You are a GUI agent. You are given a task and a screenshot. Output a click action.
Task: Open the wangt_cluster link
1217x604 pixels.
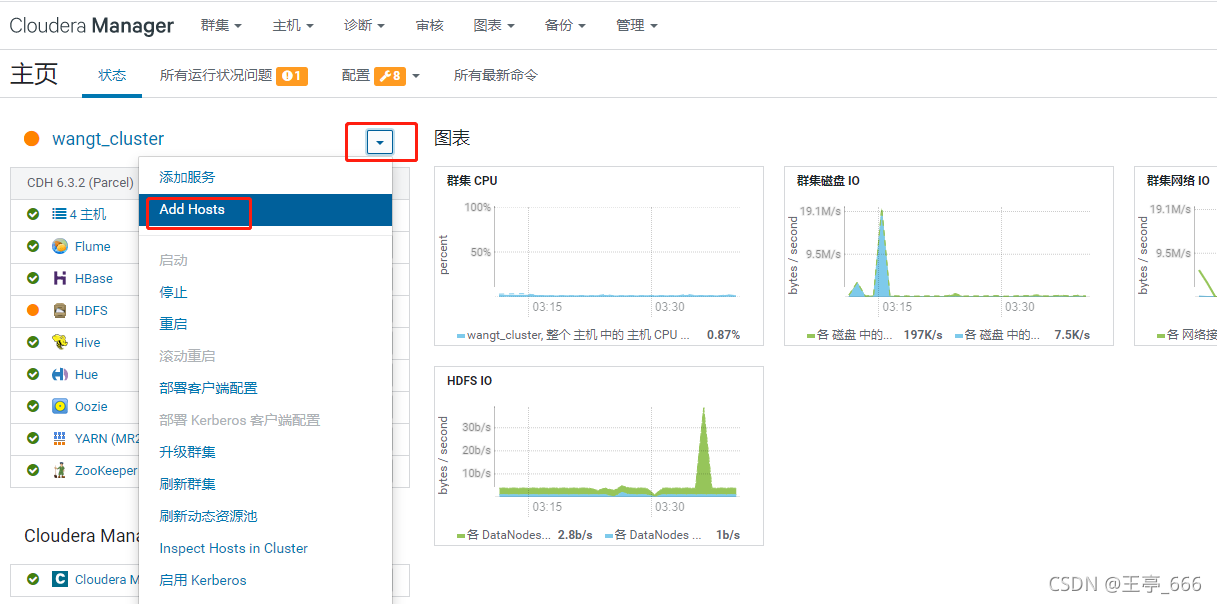(108, 139)
